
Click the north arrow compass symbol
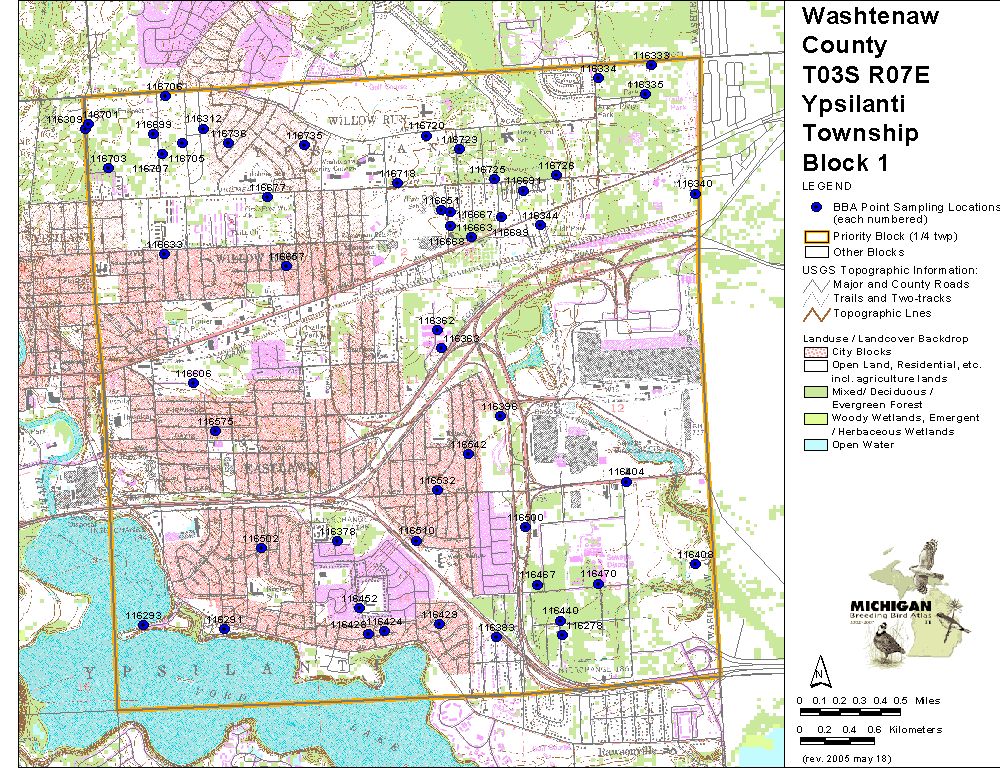819,669
